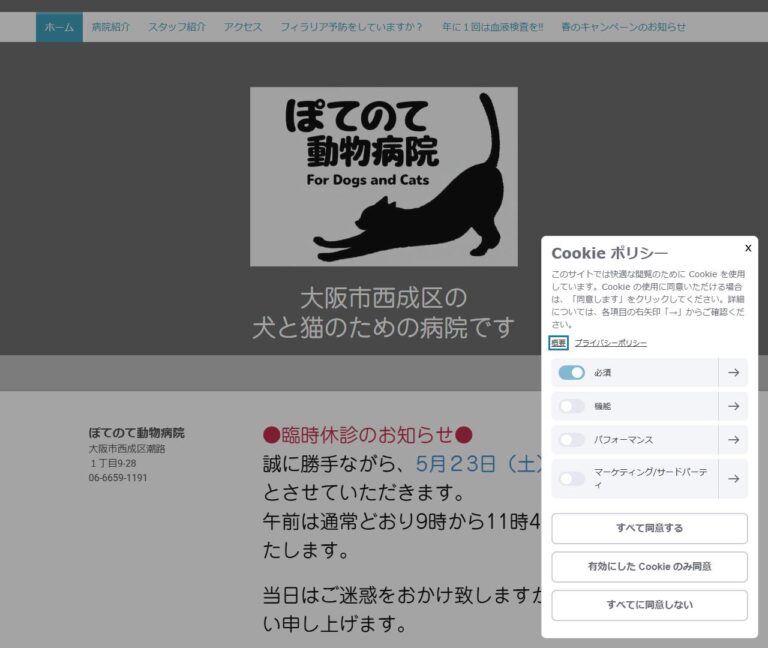Open the アクセス menu item
This screenshot has width=768, height=648.
coord(243,27)
